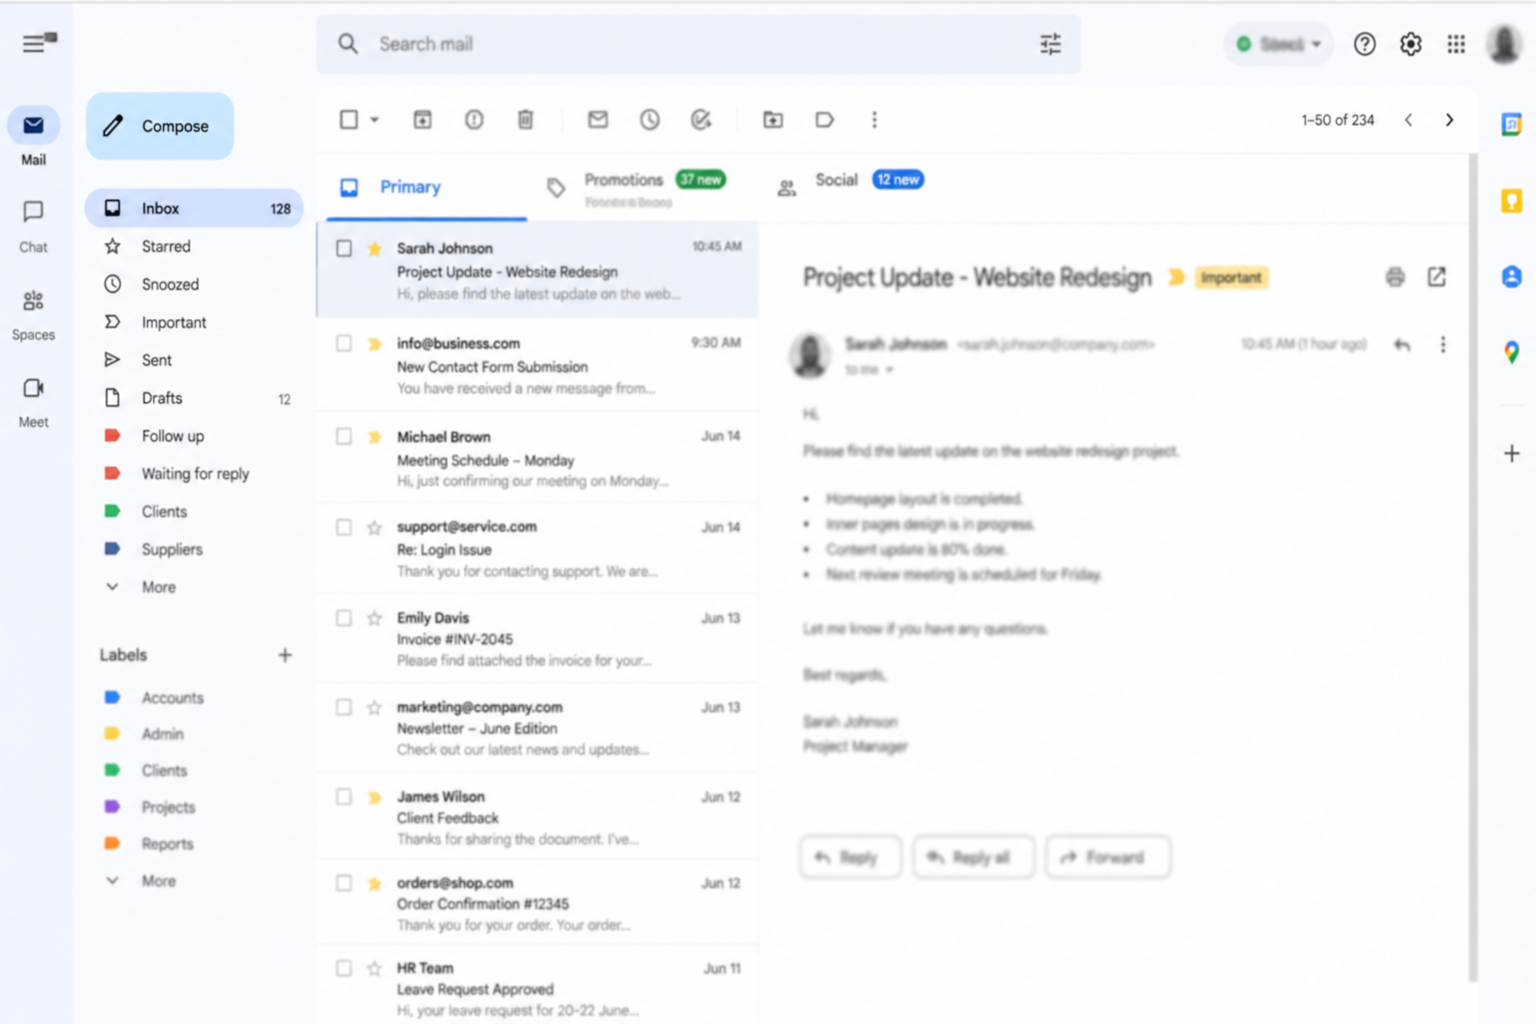
Task: Open the Help question mark icon
Action: (x=1364, y=44)
